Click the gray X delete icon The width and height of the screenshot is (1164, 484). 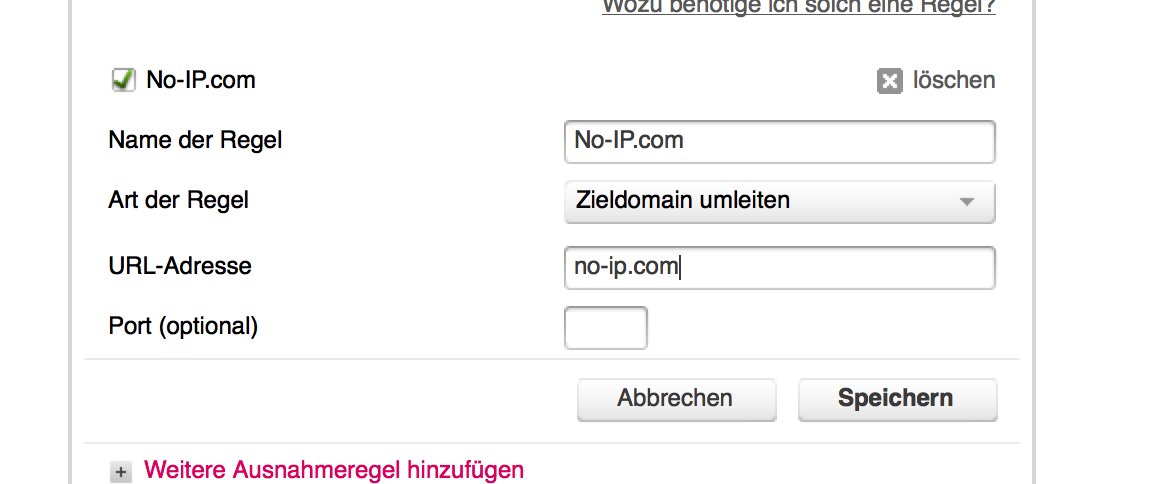(x=889, y=81)
